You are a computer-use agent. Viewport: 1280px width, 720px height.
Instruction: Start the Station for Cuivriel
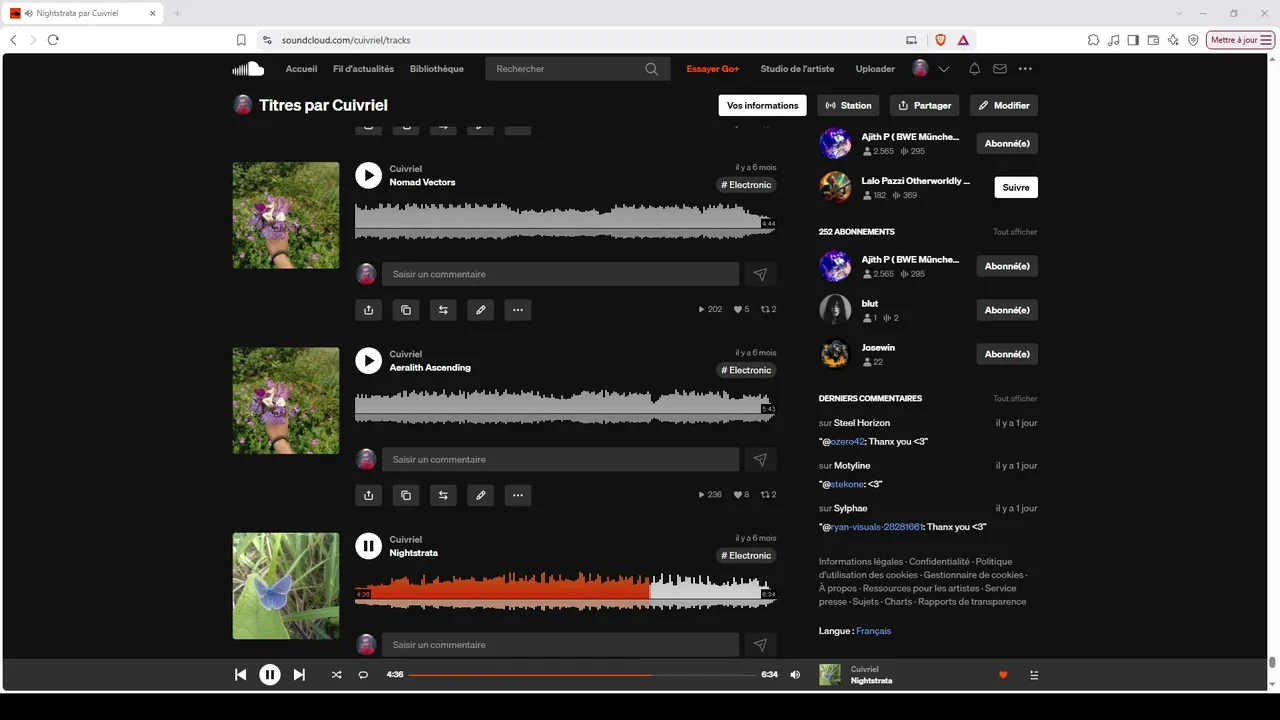point(848,105)
